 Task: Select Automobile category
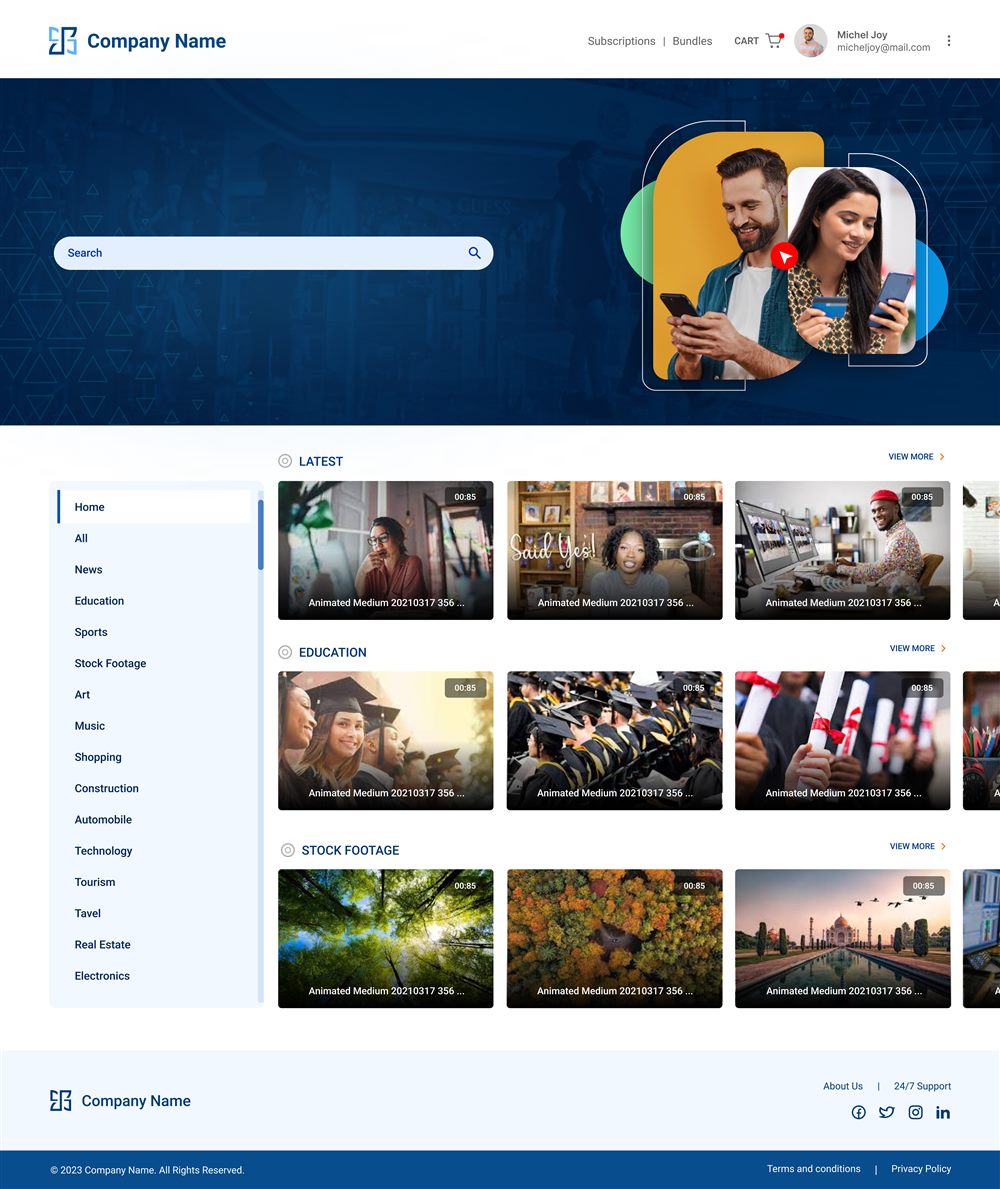click(x=103, y=820)
